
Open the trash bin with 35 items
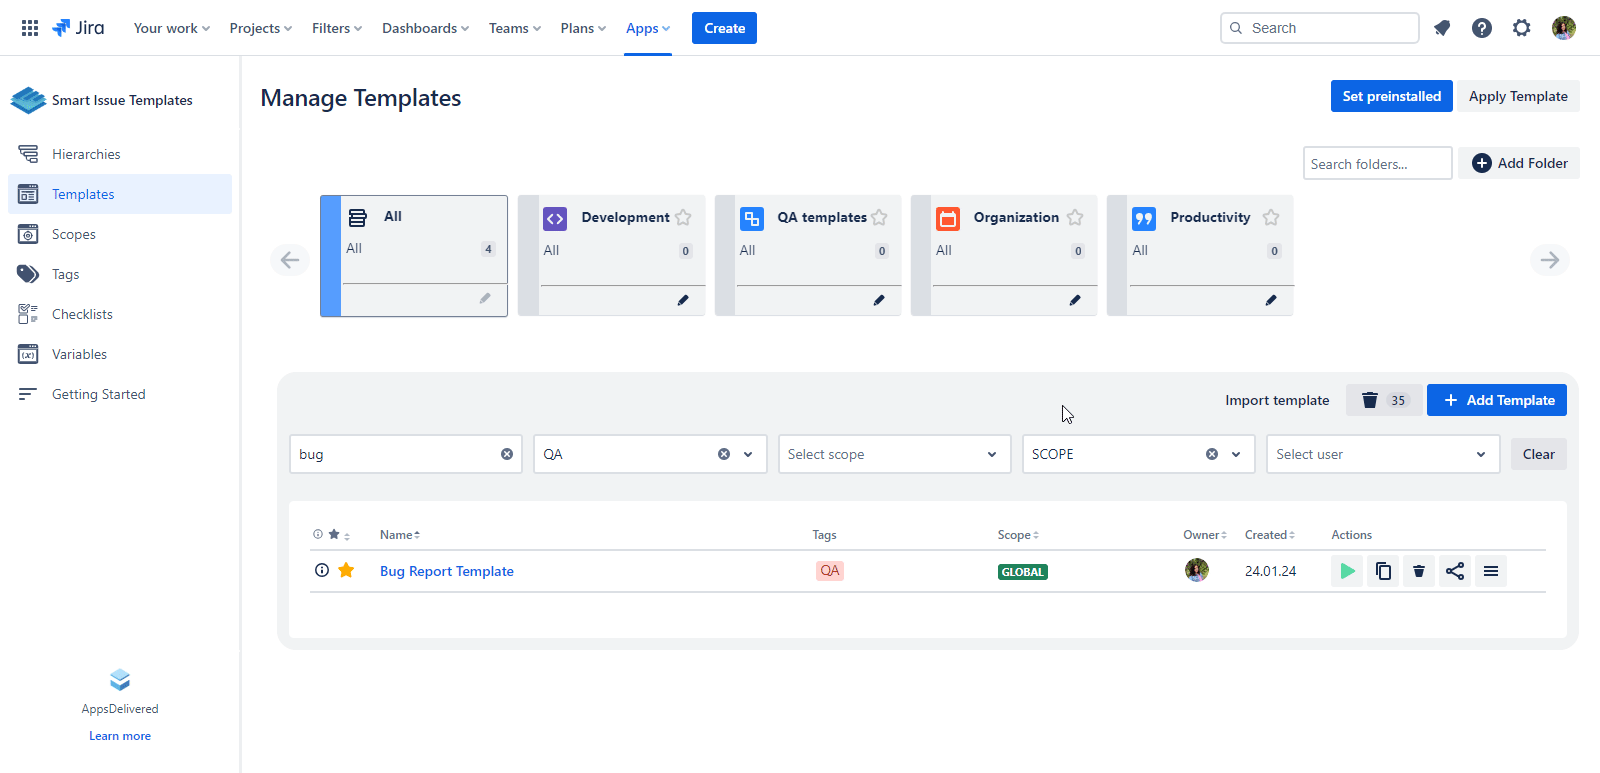tap(1383, 400)
